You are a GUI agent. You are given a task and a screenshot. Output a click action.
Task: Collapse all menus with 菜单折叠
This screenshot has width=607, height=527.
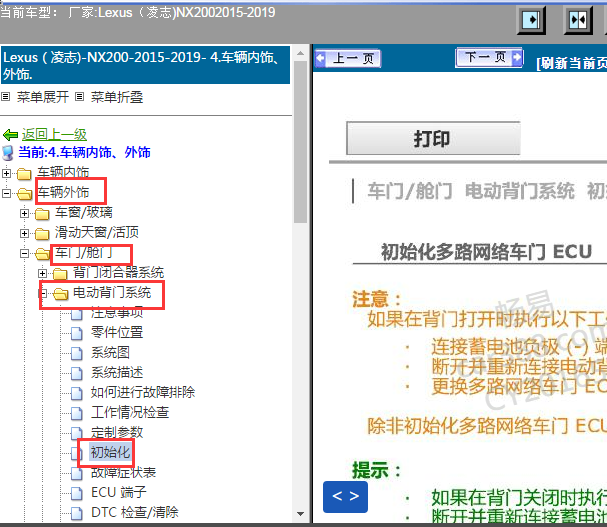pos(117,97)
